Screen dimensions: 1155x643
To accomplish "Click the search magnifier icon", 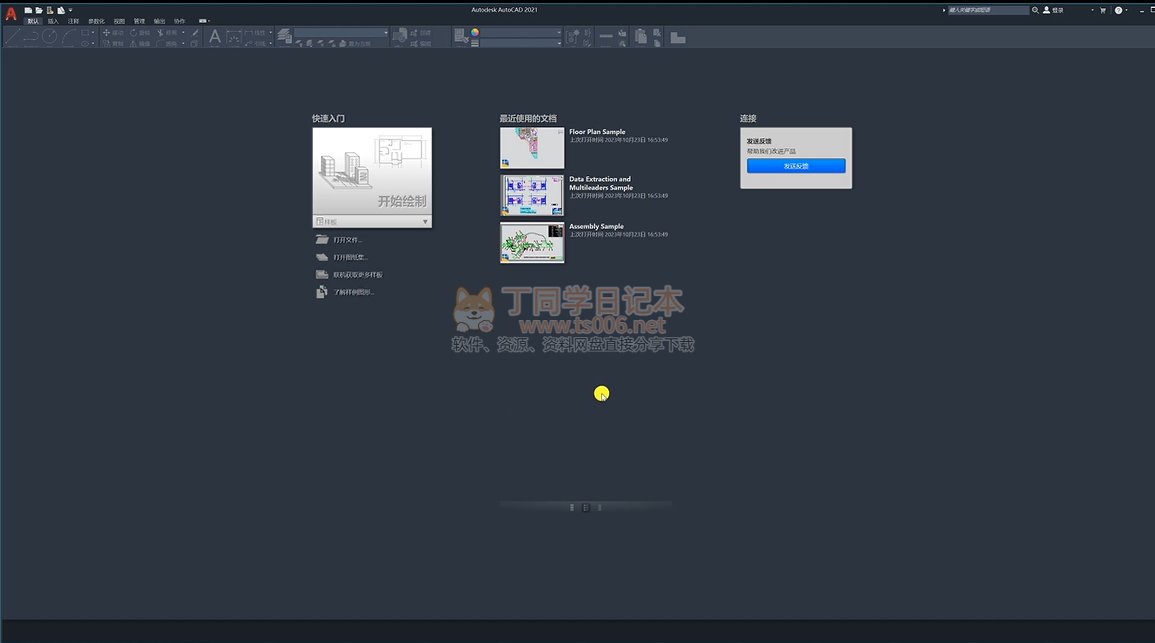I will 1035,10.
